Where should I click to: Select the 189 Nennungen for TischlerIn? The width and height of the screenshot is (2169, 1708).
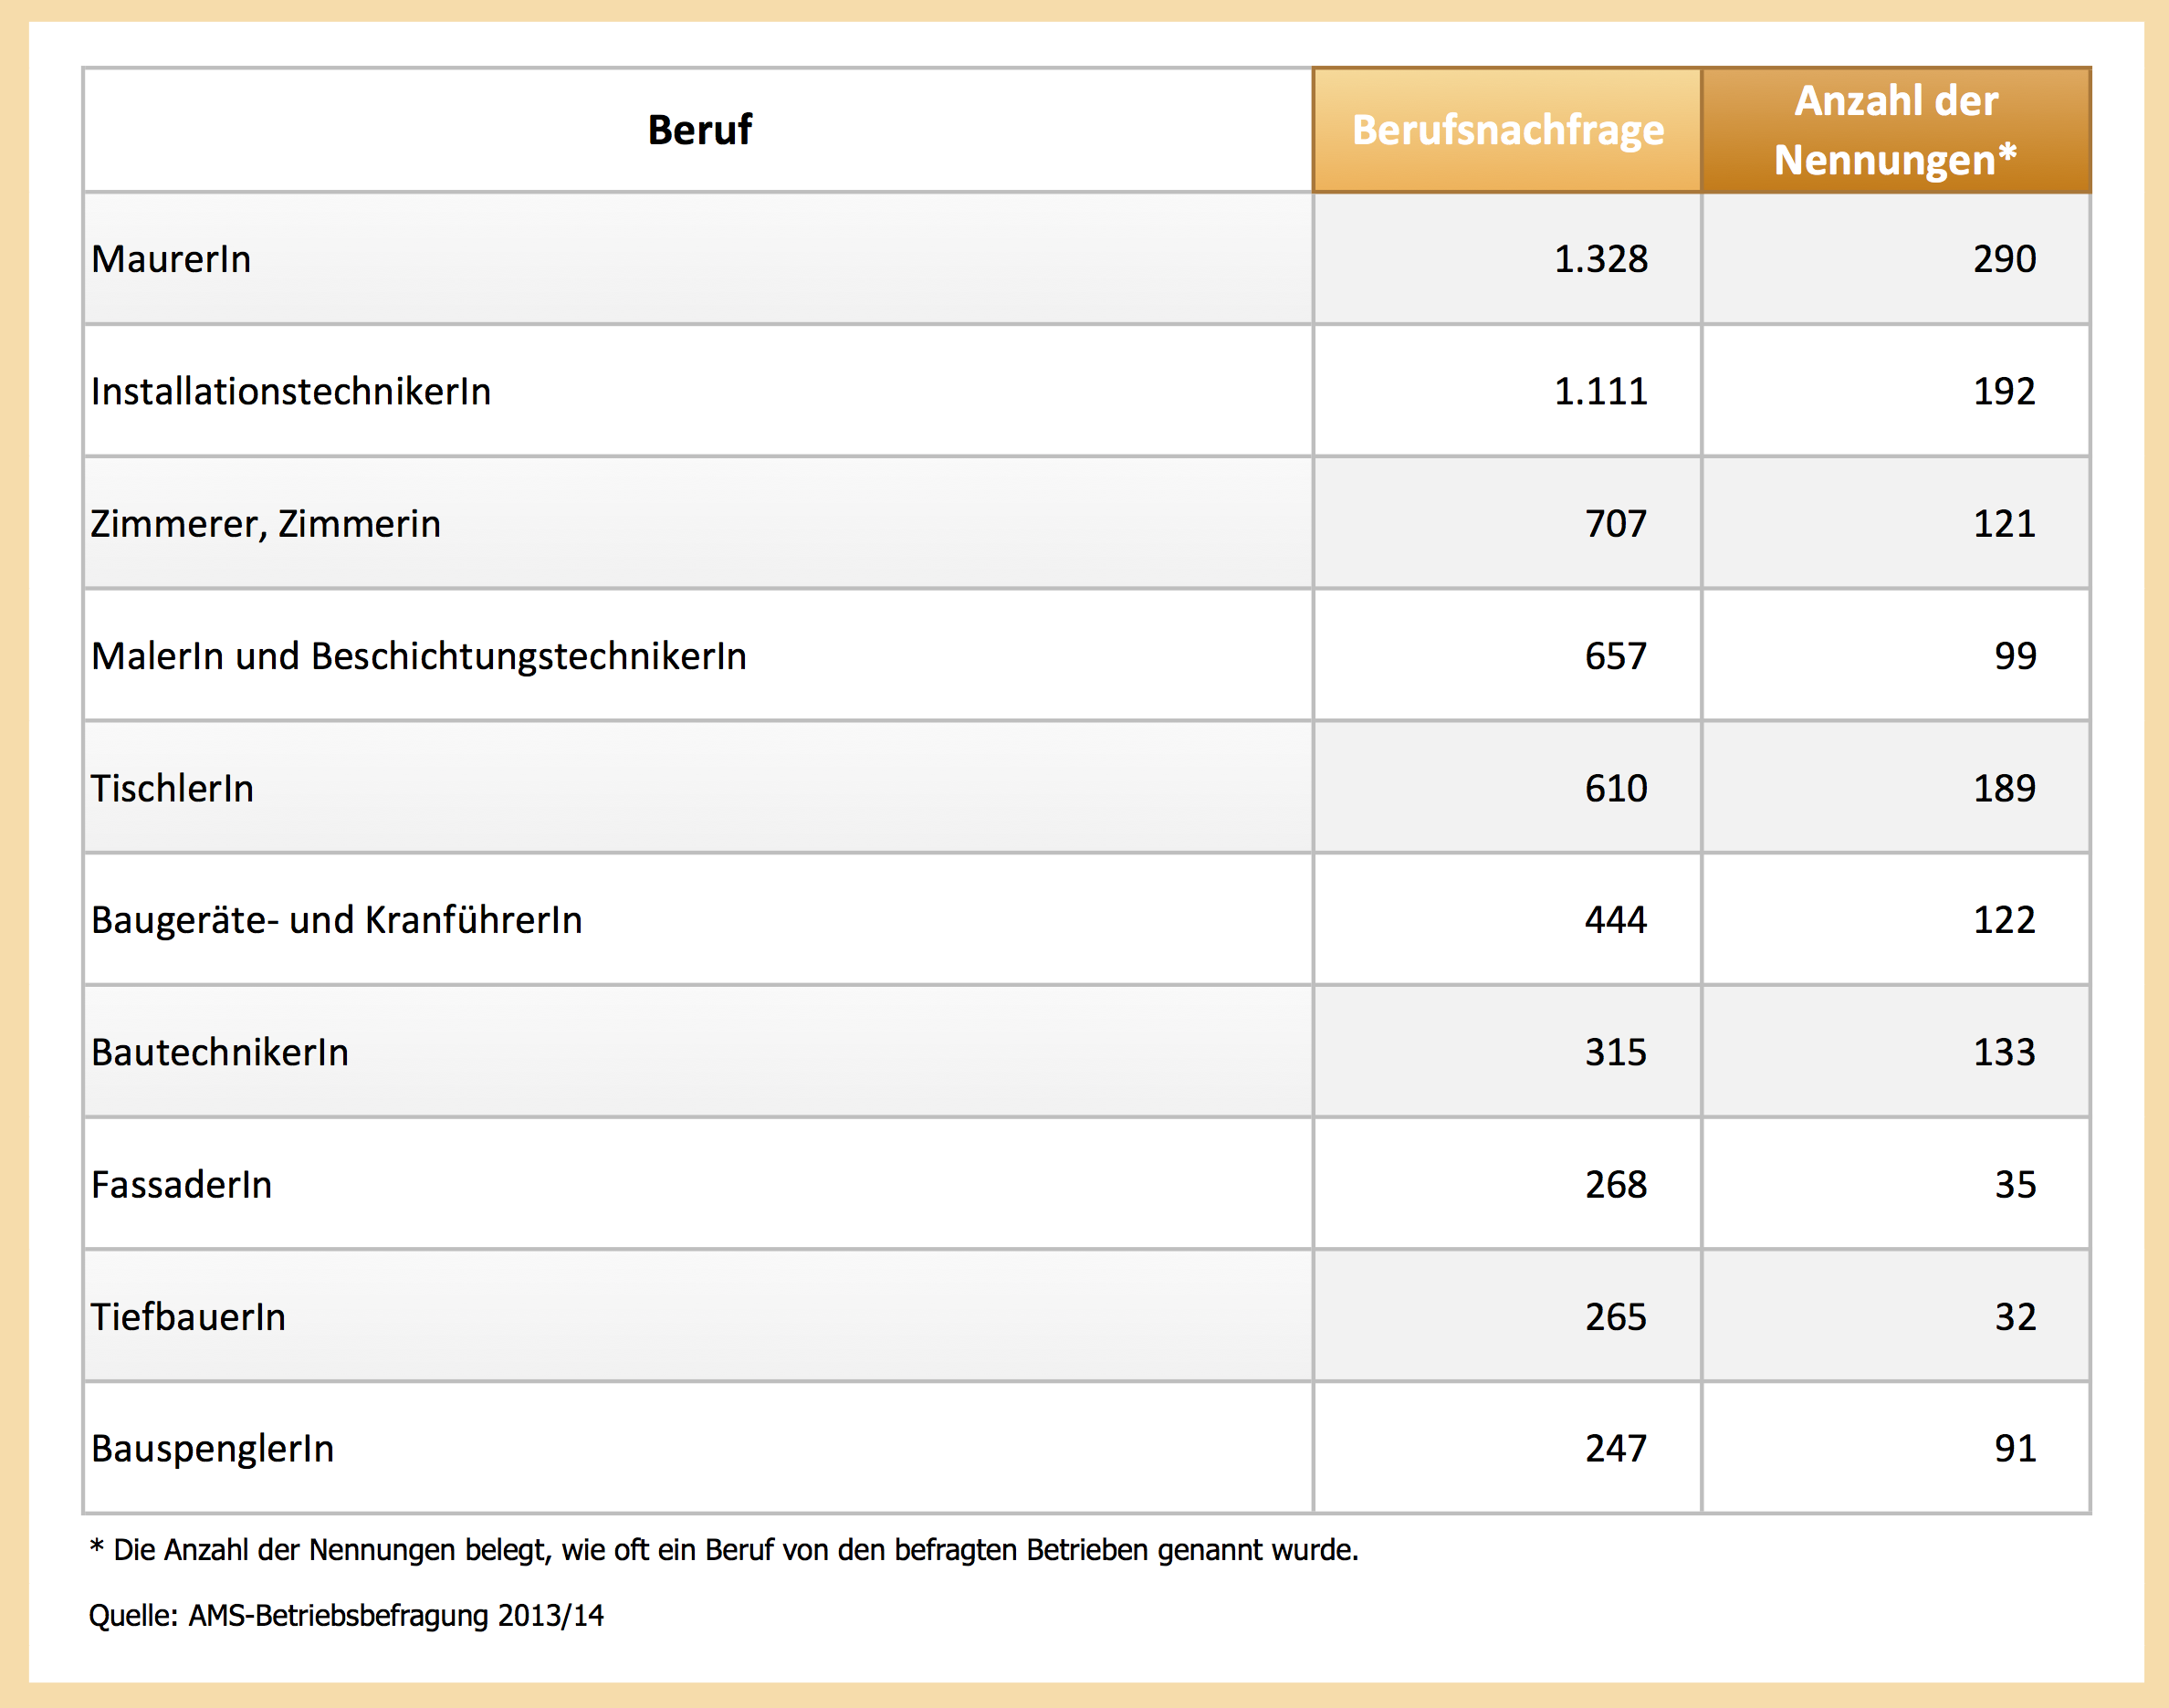(x=2004, y=788)
